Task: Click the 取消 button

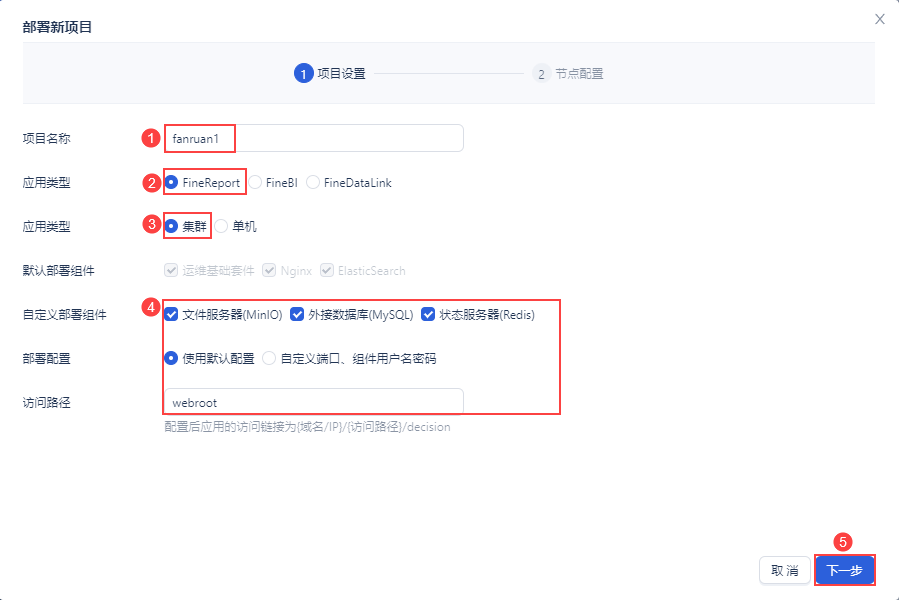Action: [x=784, y=570]
